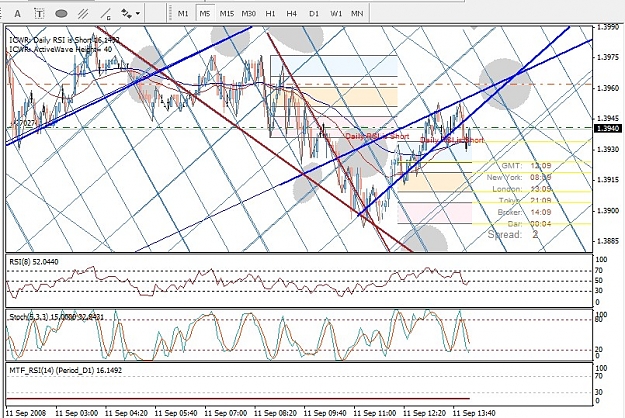Click the 1.3975 price scale label
The height and width of the screenshot is (418, 625).
(607, 57)
